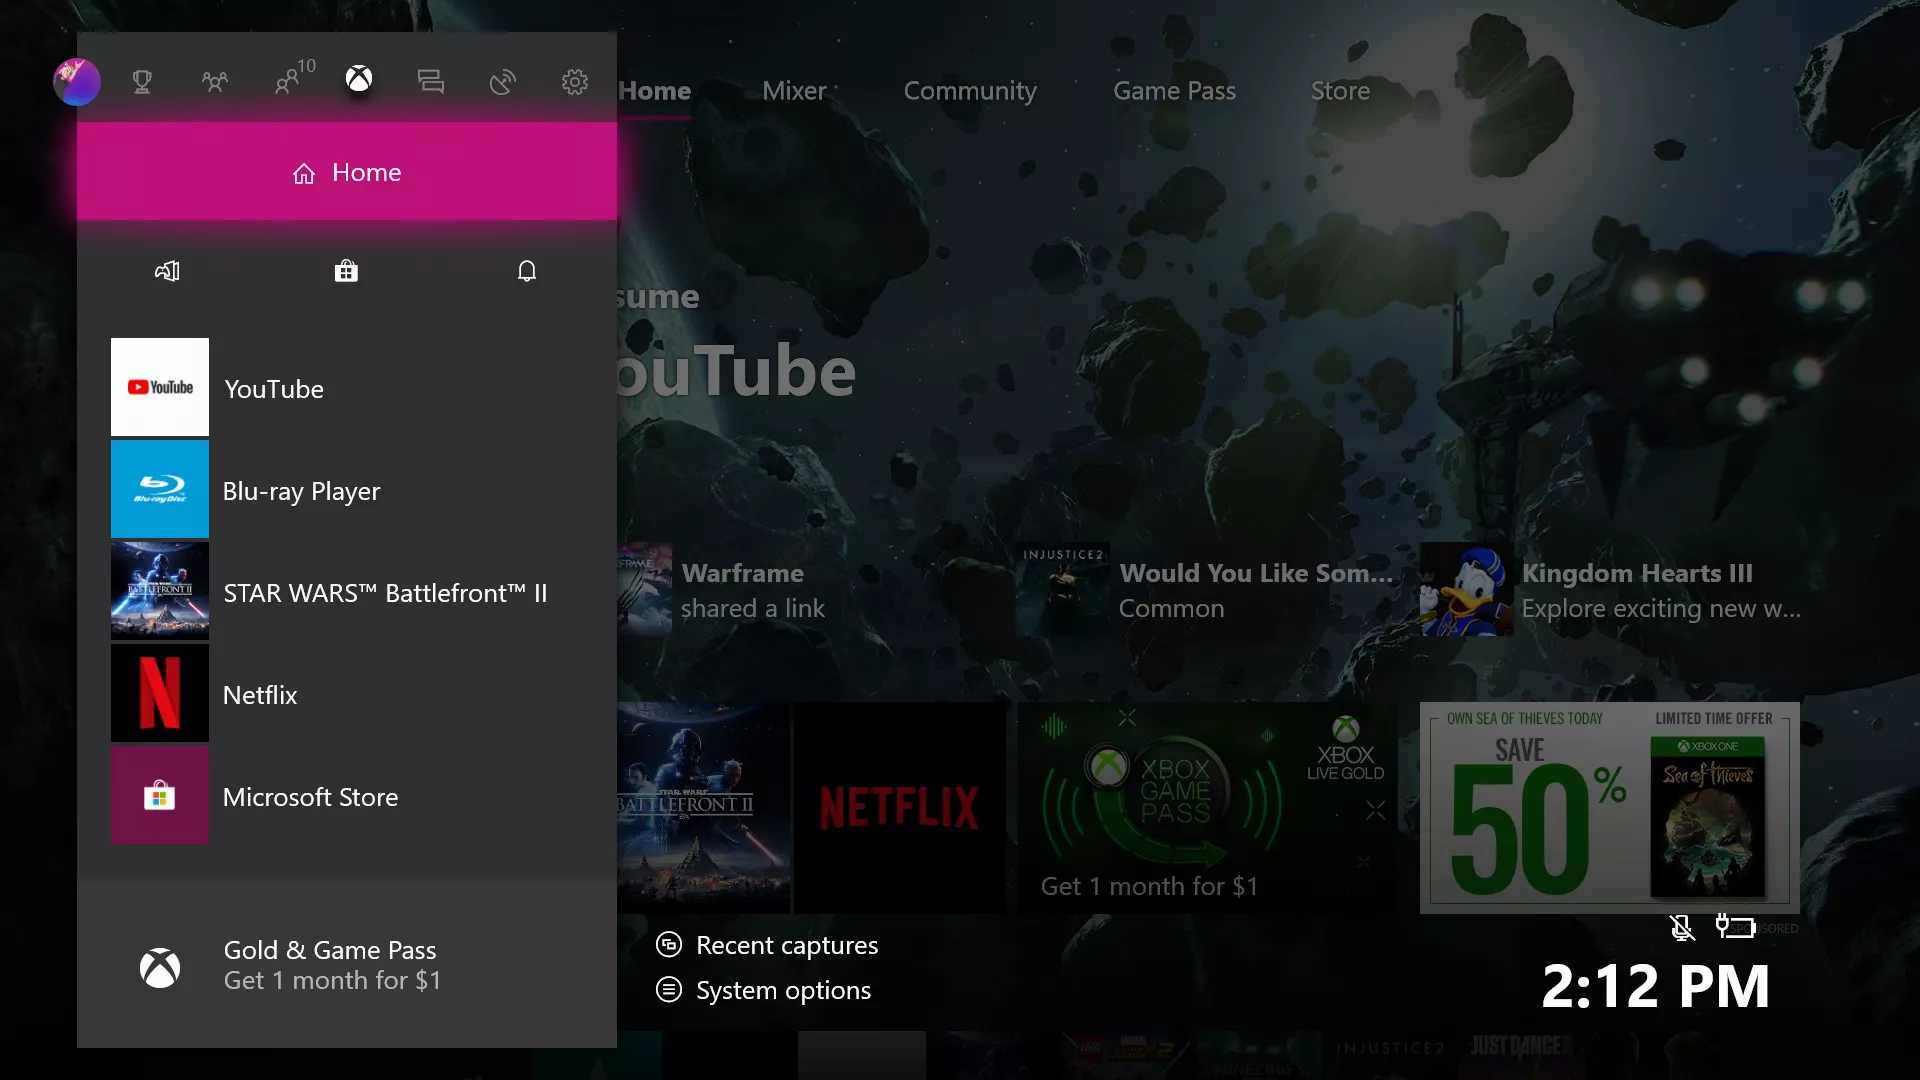Select the dashboard Home tab
This screenshot has width=1920, height=1080.
655,91
